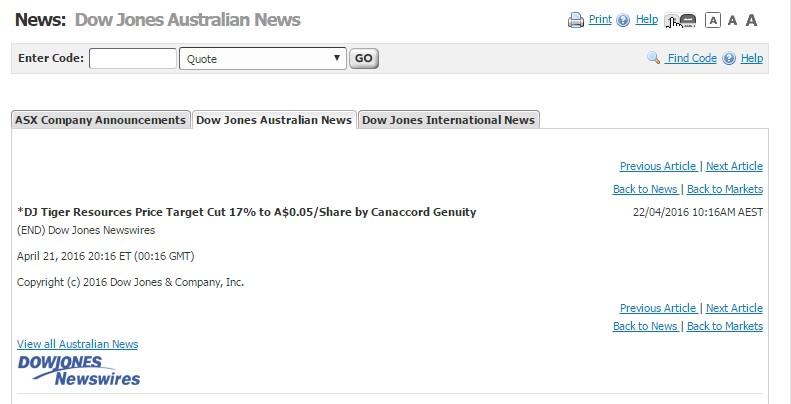Click the question-mark icon in Enter Code bar
The image size is (791, 404).
729,59
